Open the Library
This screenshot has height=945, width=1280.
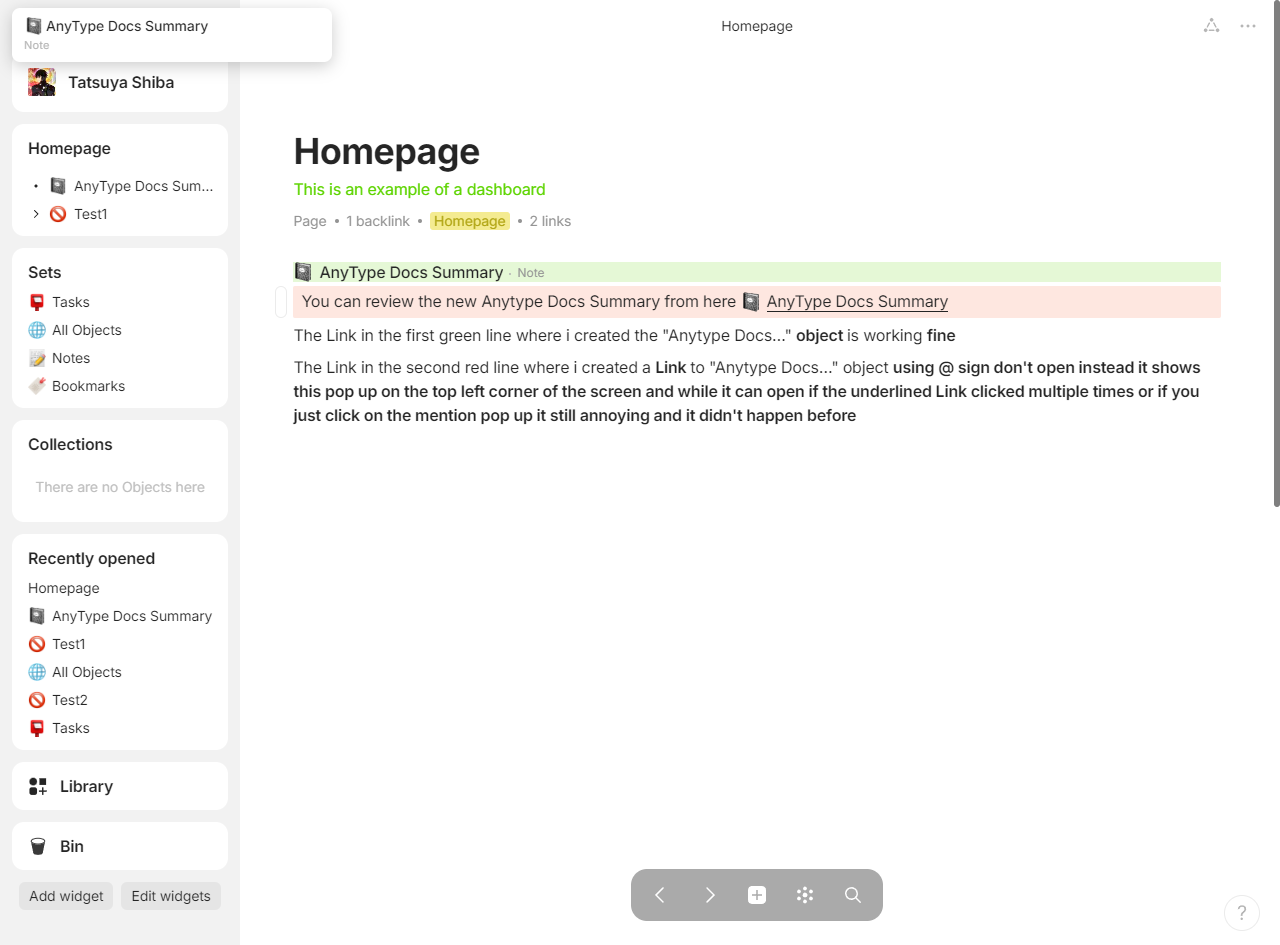click(x=120, y=786)
